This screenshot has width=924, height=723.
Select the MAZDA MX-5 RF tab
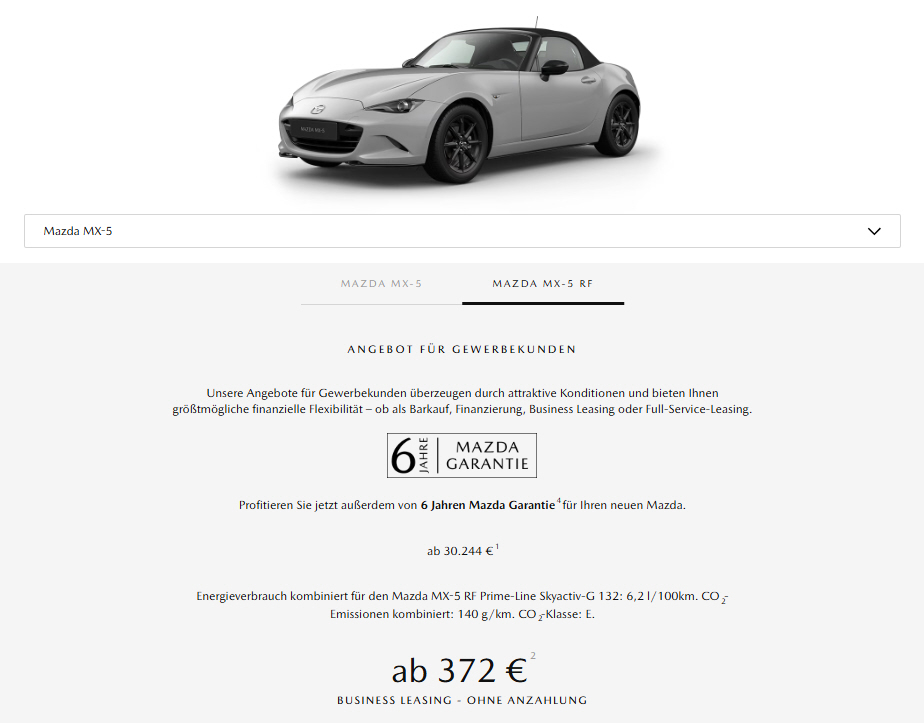tap(543, 284)
